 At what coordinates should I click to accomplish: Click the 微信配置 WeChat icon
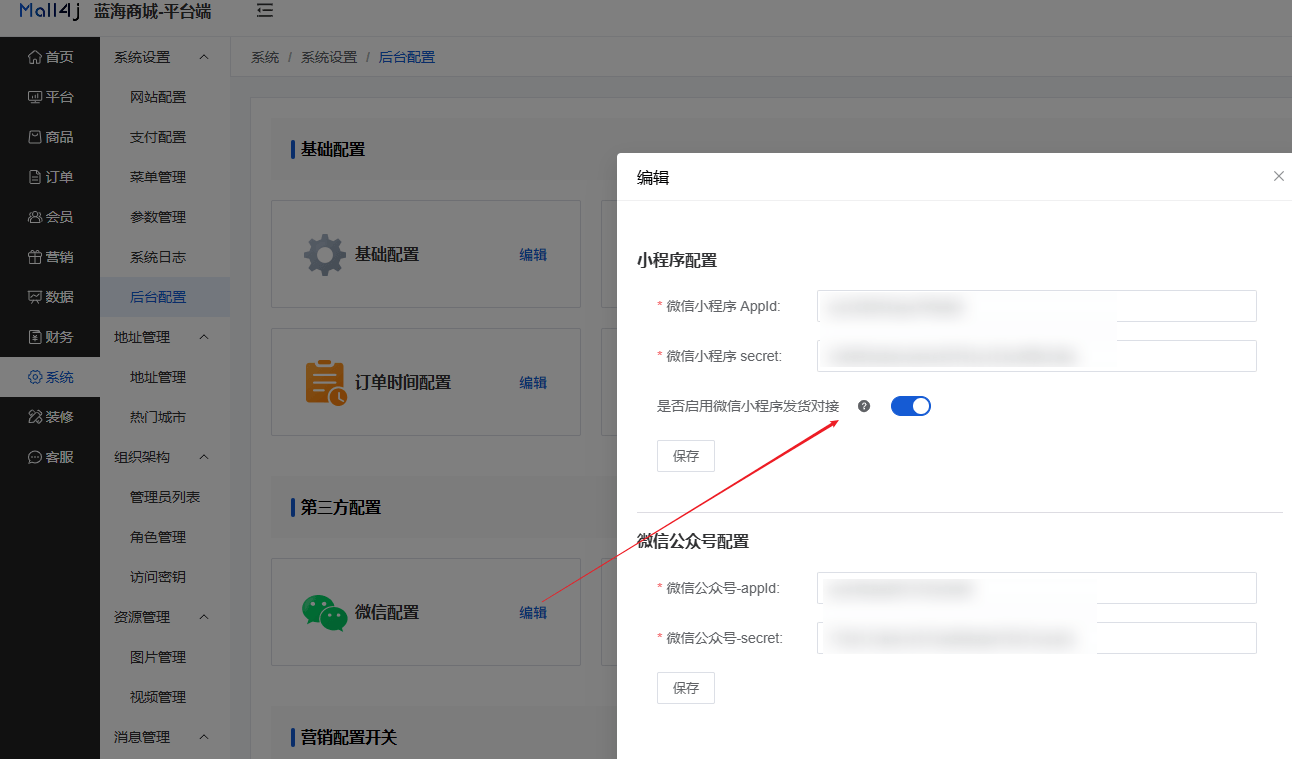[325, 613]
